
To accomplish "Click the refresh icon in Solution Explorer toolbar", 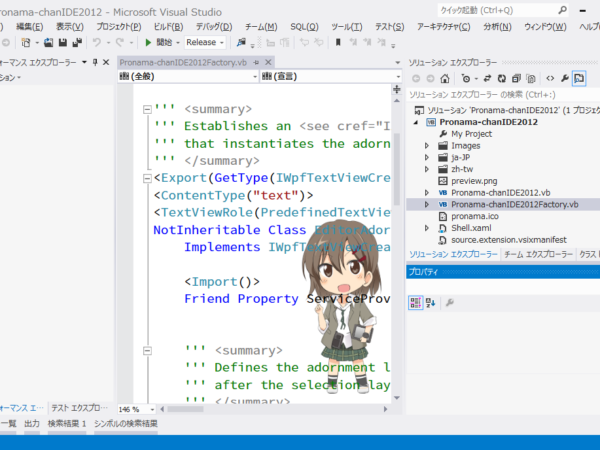I will [x=502, y=79].
